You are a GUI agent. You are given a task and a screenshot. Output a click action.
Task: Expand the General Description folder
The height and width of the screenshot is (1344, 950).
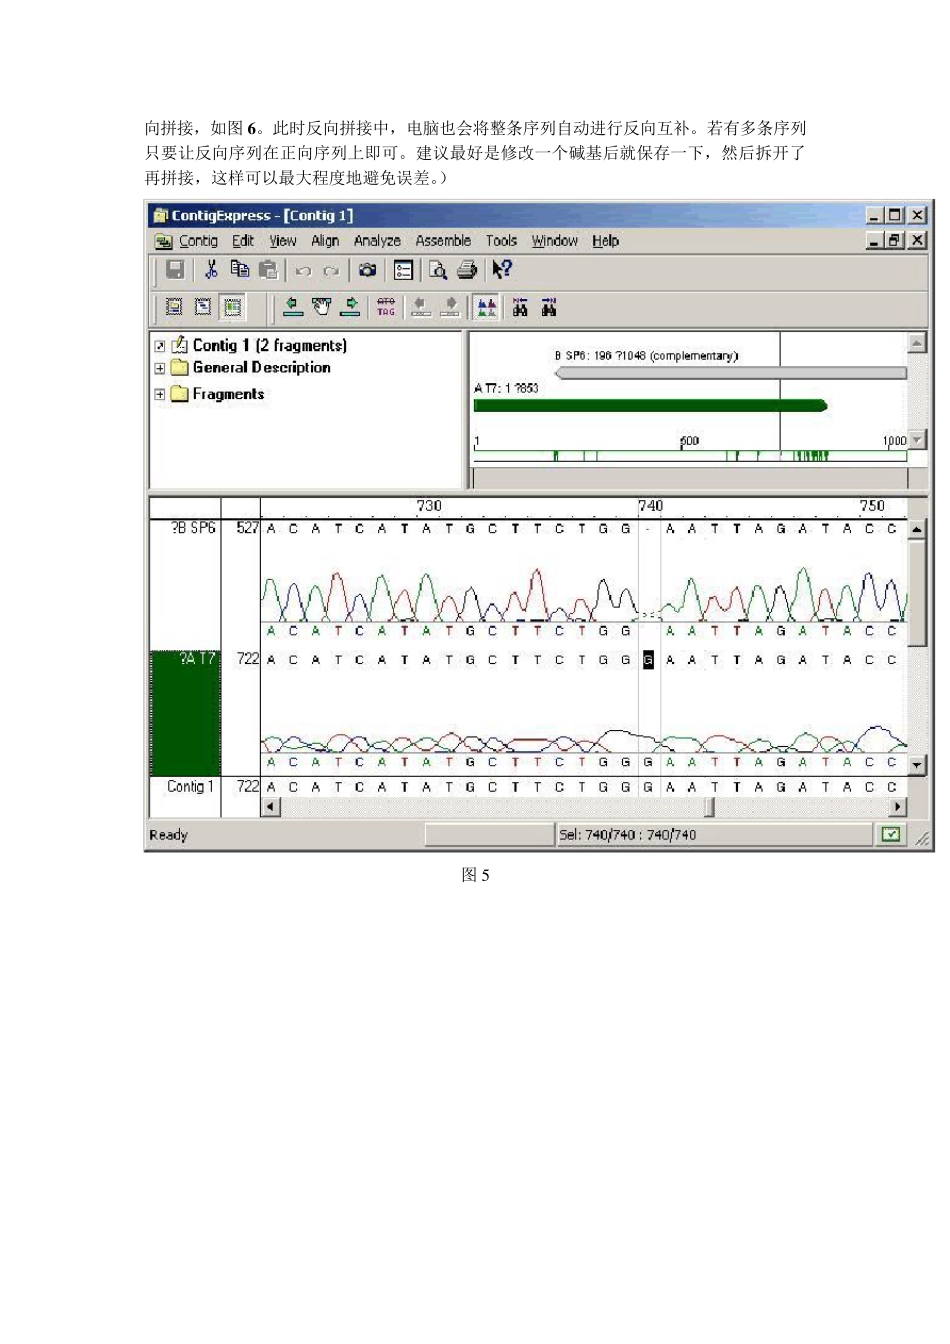click(x=160, y=368)
